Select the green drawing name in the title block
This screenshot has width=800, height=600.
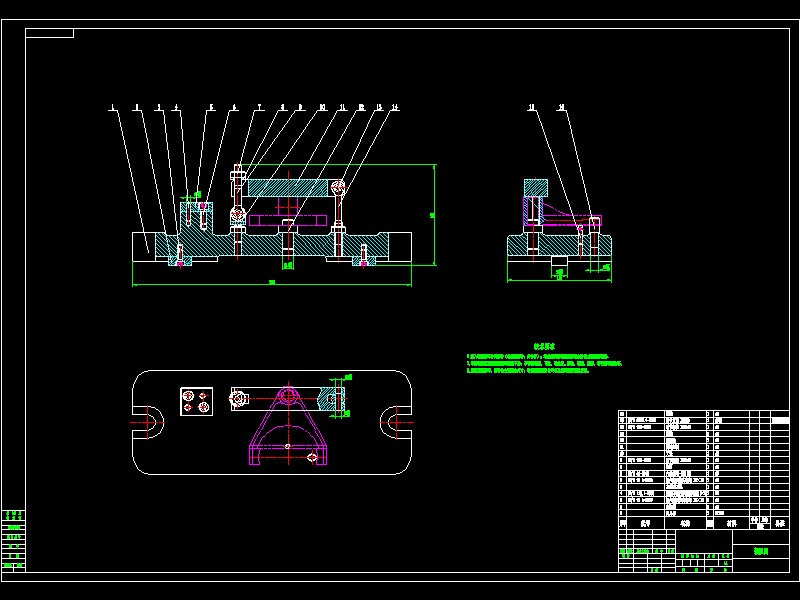761,552
